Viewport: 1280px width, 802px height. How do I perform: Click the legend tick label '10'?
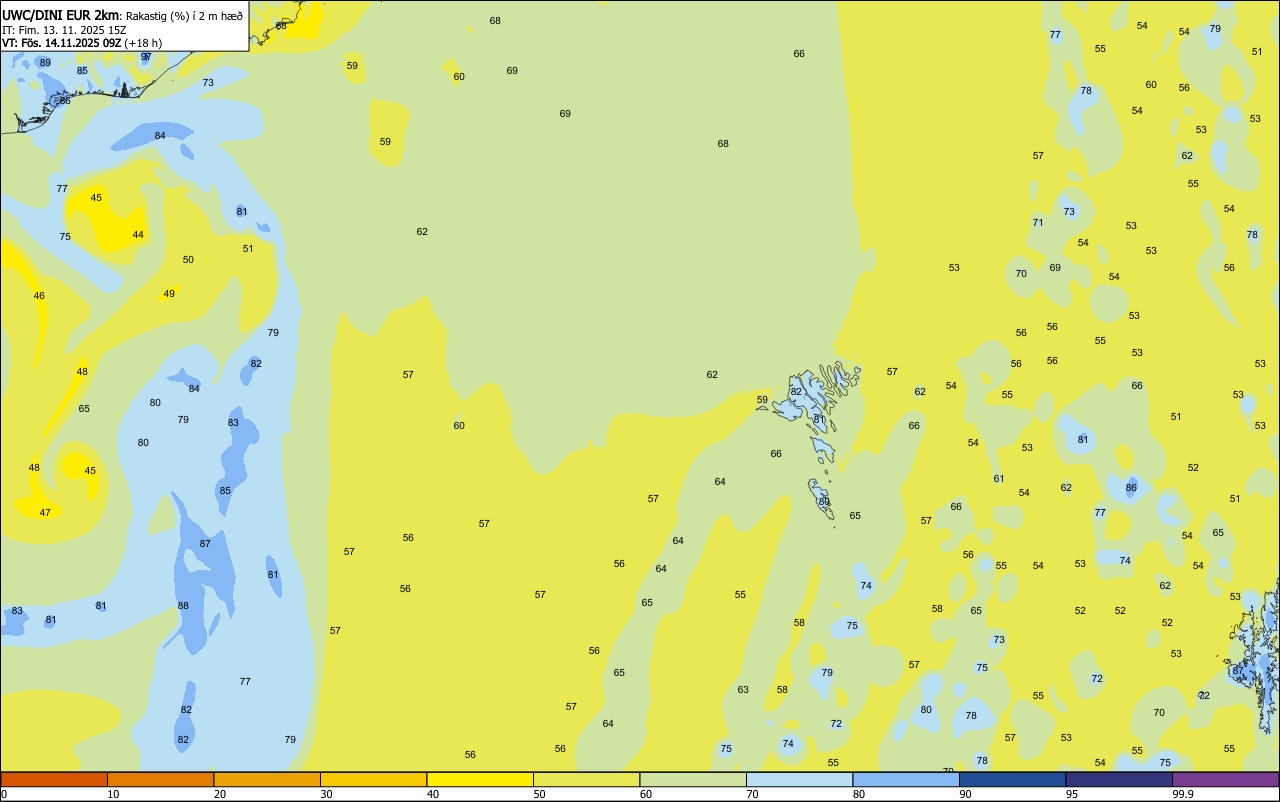(114, 794)
